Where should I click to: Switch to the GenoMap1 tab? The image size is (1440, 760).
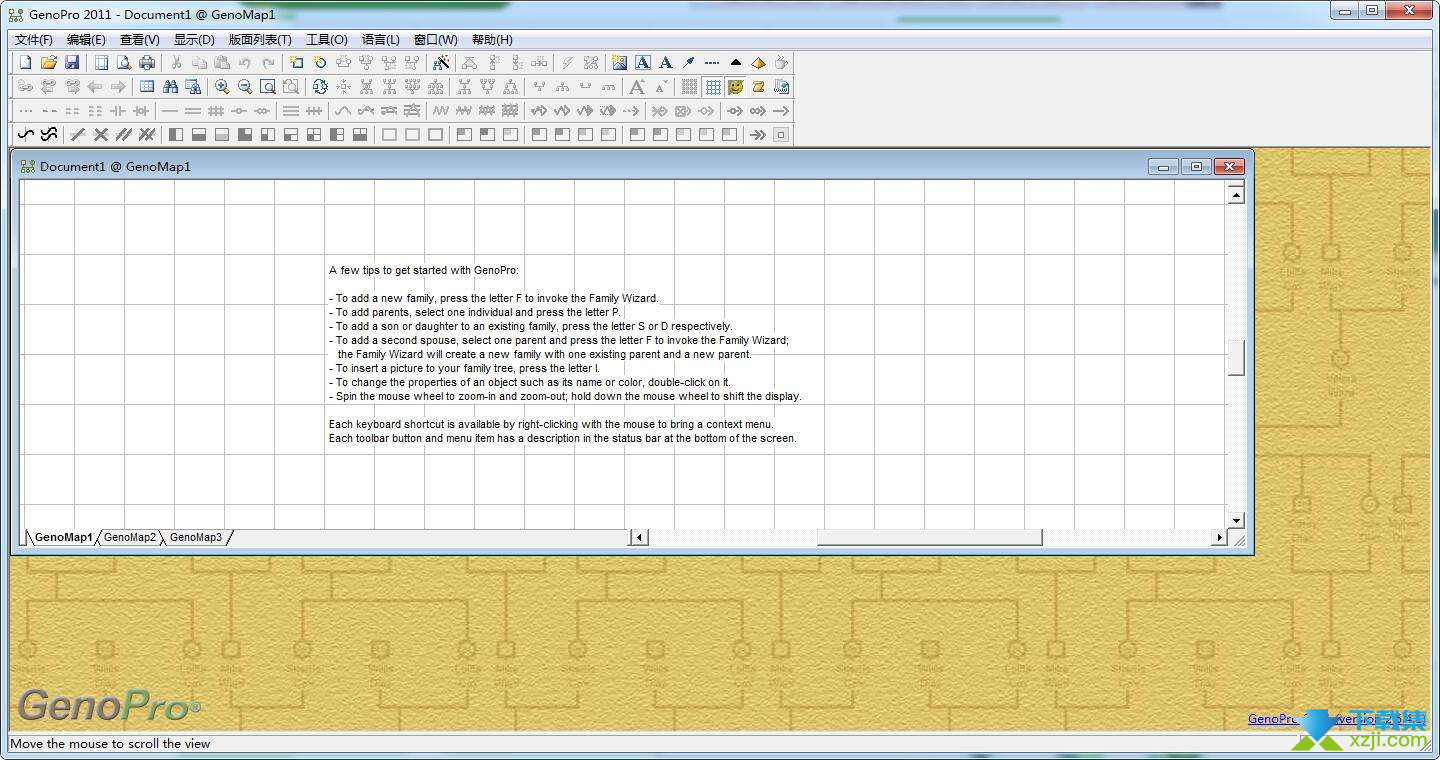click(x=63, y=537)
